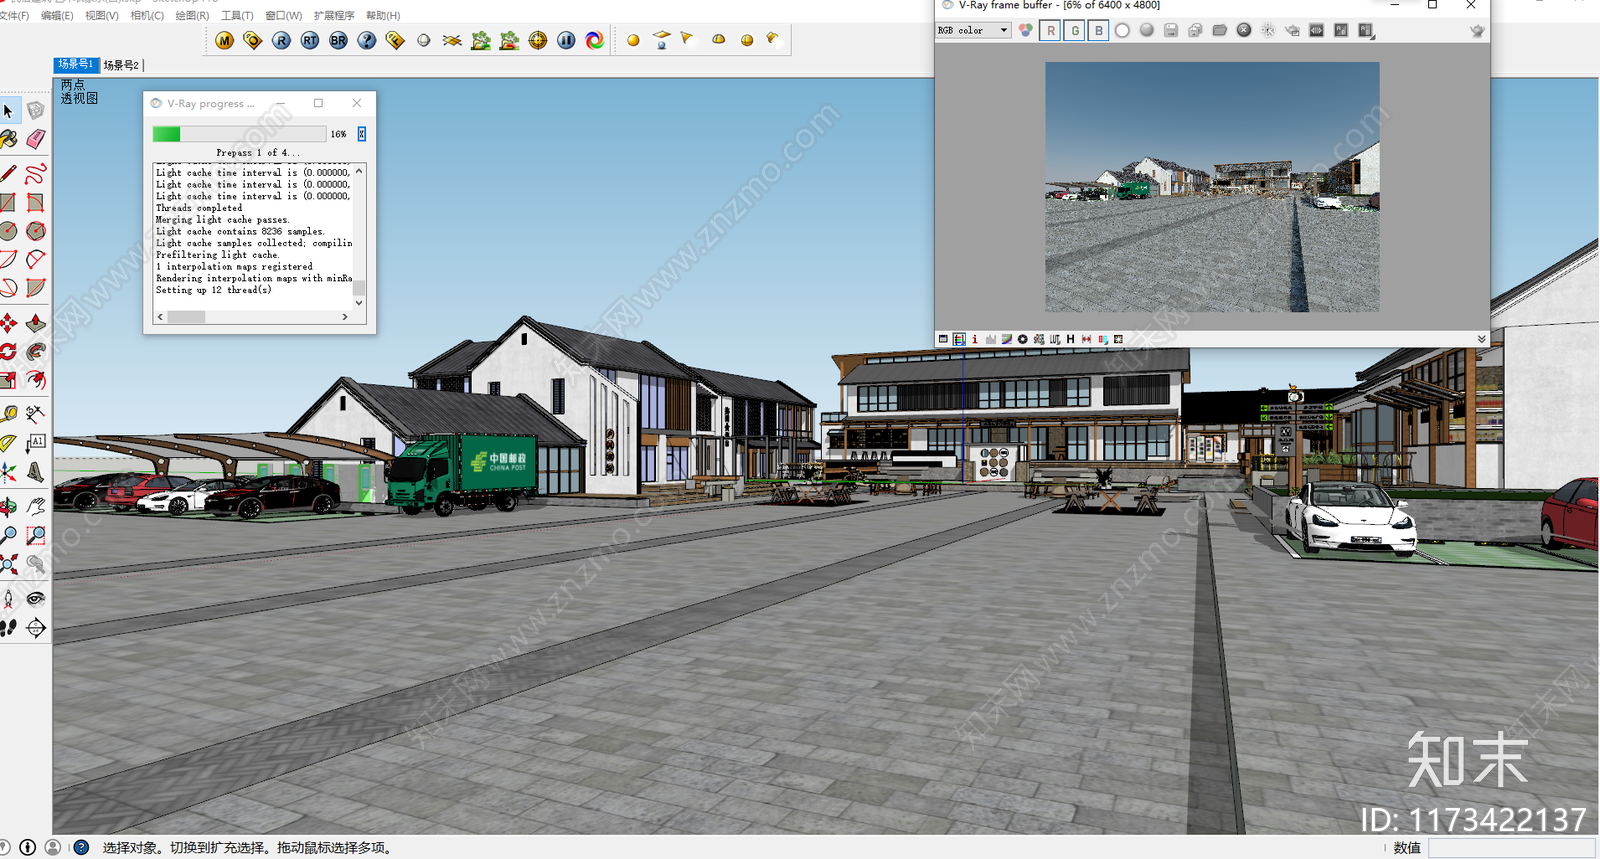Select the Eraser tool in left toolbar

coord(36,139)
